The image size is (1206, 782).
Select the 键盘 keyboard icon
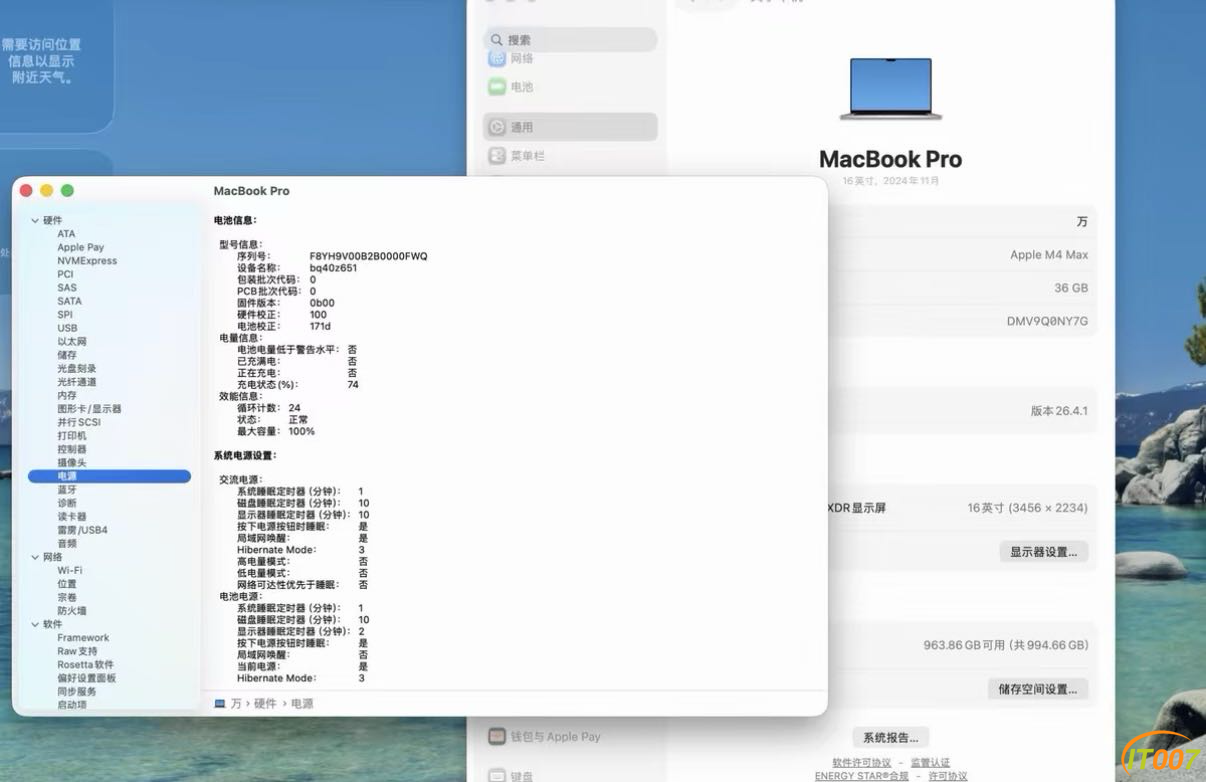(497, 775)
